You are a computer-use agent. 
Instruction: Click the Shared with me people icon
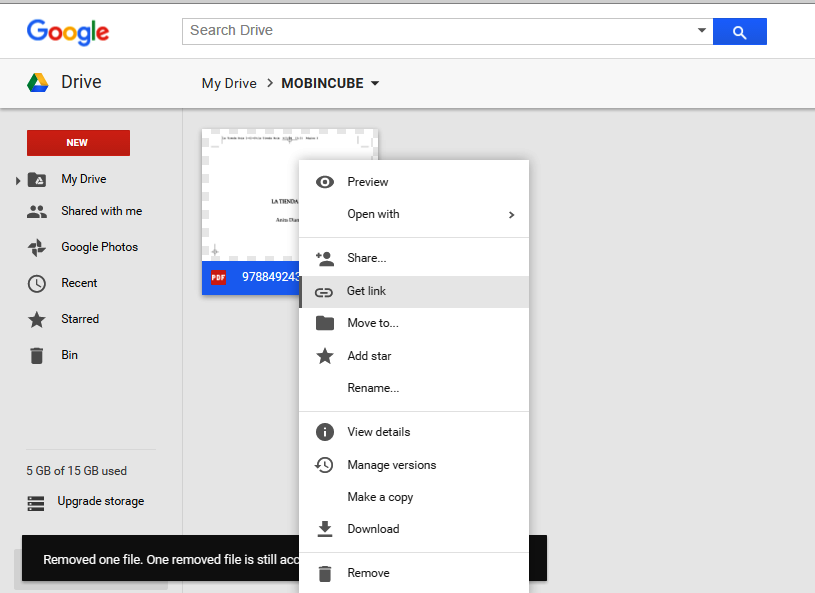(x=37, y=212)
